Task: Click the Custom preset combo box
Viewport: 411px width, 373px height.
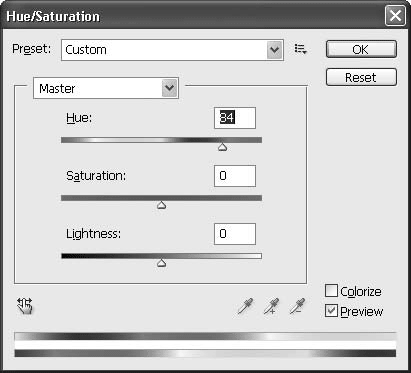Action: pos(172,50)
